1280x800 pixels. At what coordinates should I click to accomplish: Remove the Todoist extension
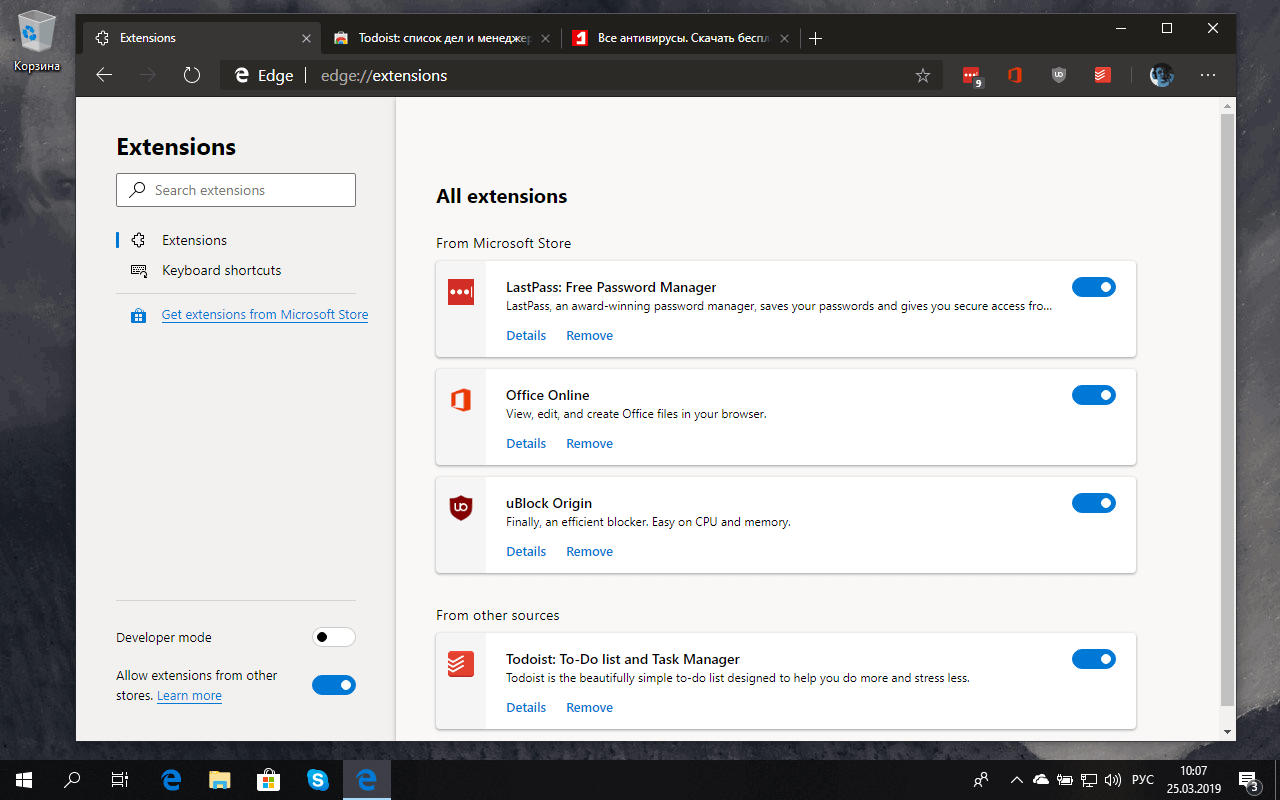click(x=589, y=707)
